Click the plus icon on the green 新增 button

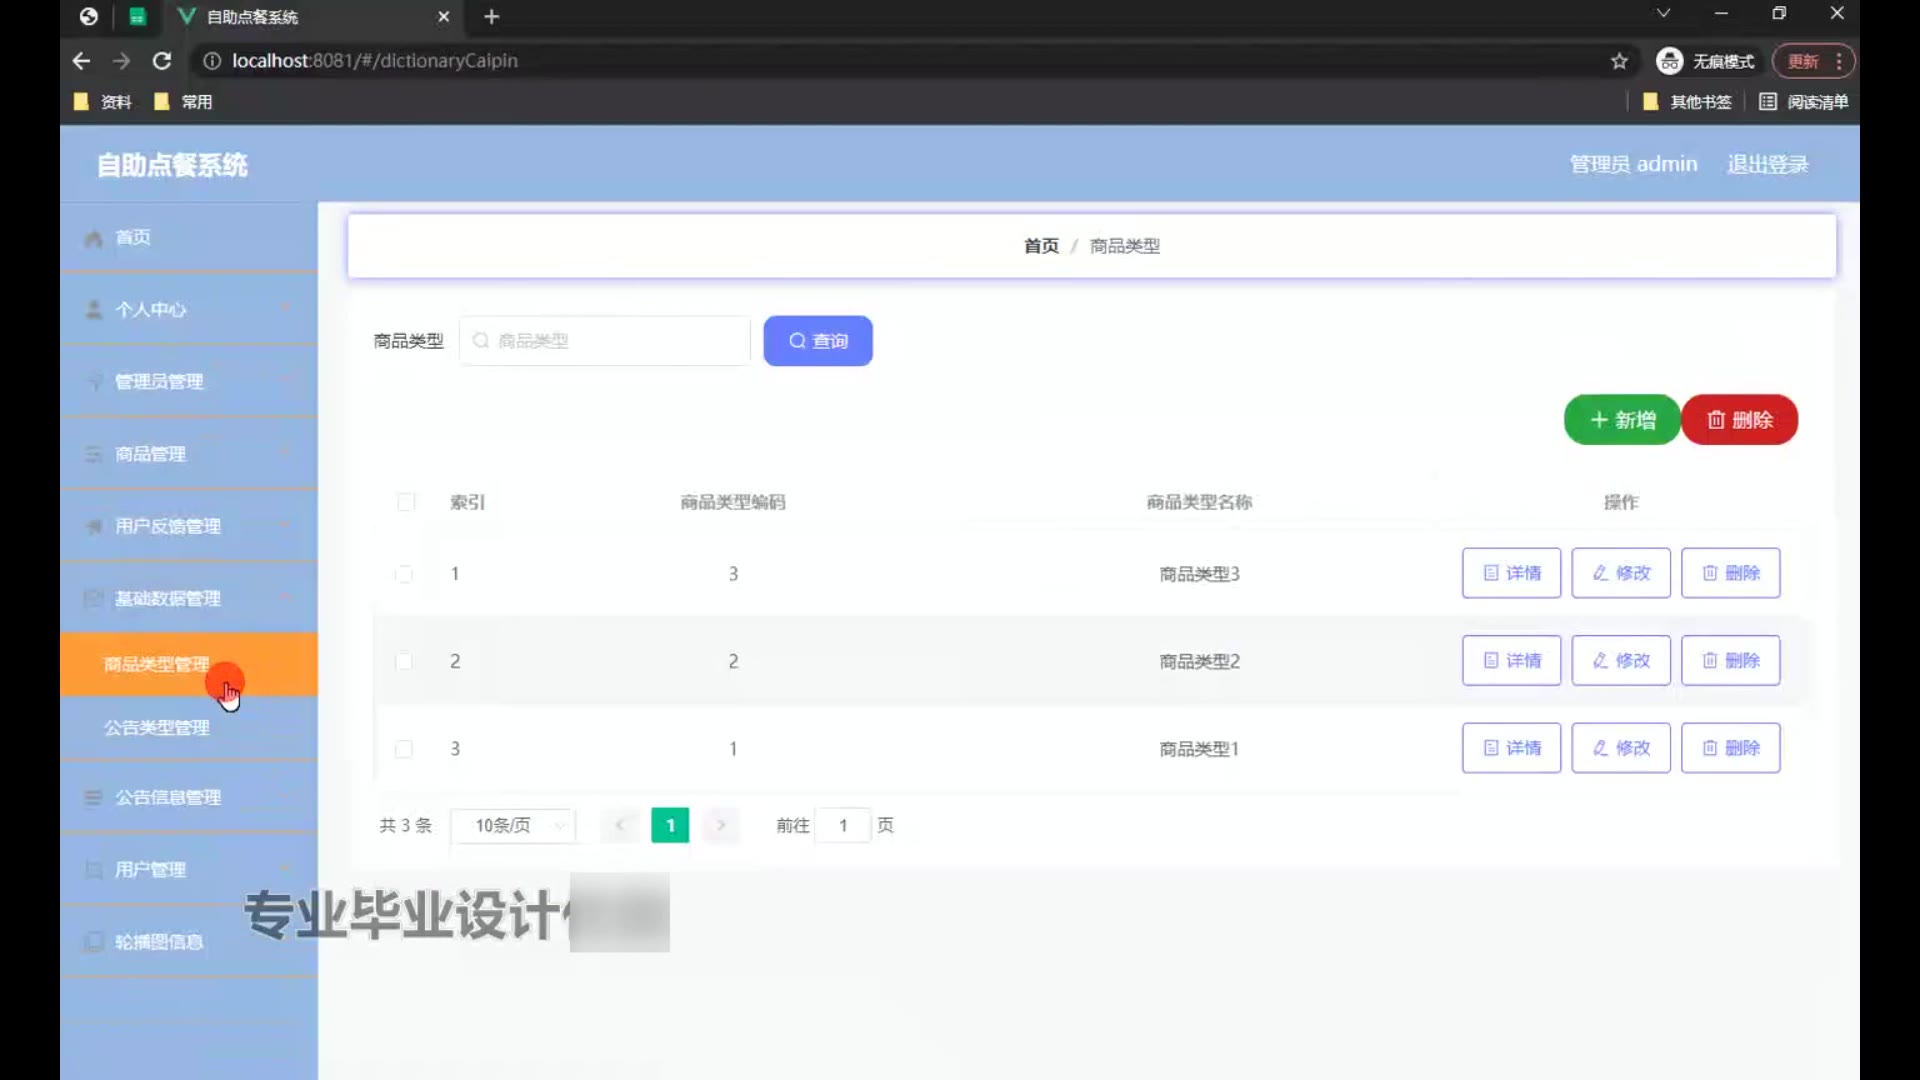1598,420
